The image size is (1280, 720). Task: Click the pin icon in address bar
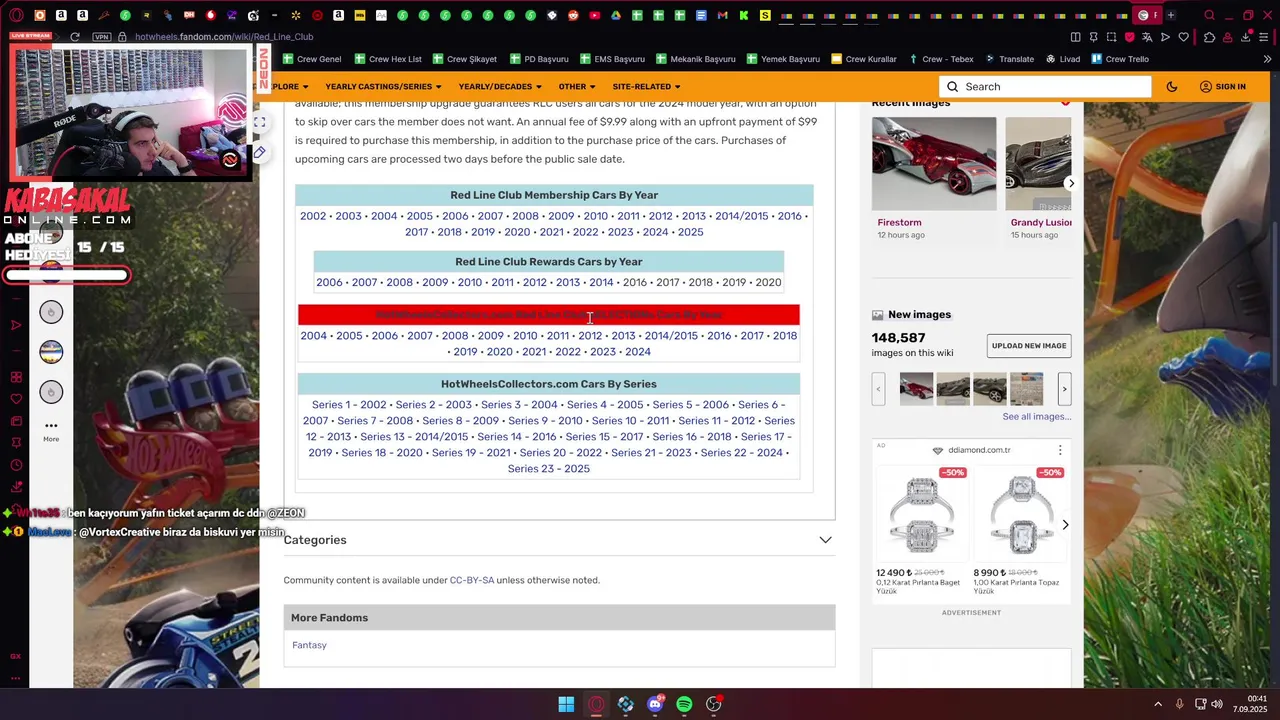(1093, 37)
